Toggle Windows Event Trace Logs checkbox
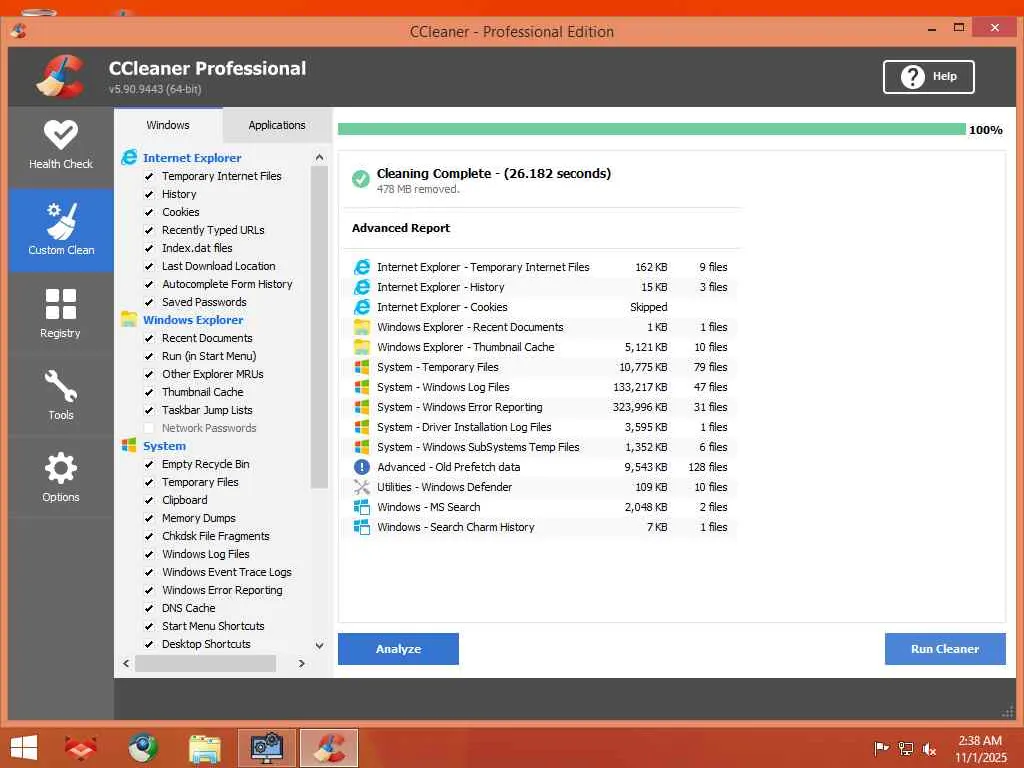 (x=149, y=572)
